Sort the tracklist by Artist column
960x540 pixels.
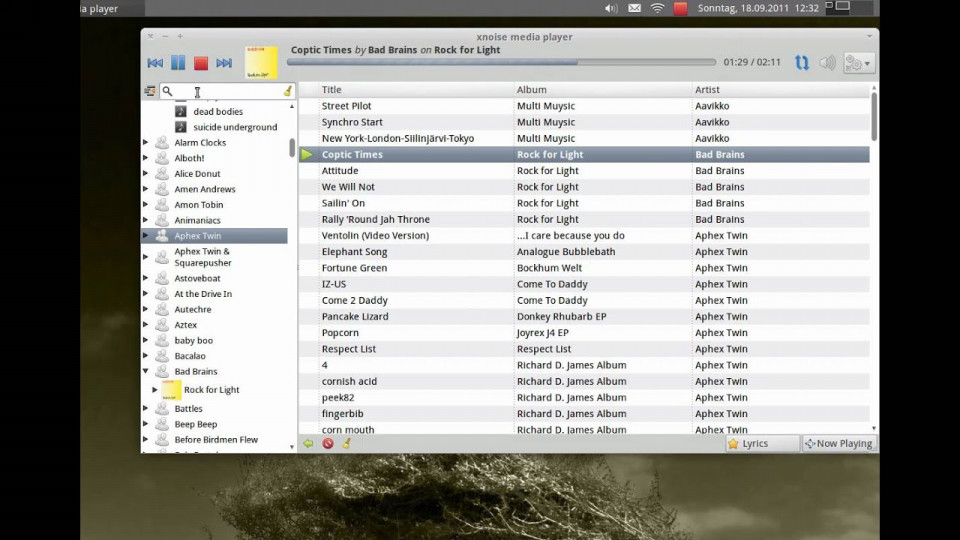tap(781, 89)
